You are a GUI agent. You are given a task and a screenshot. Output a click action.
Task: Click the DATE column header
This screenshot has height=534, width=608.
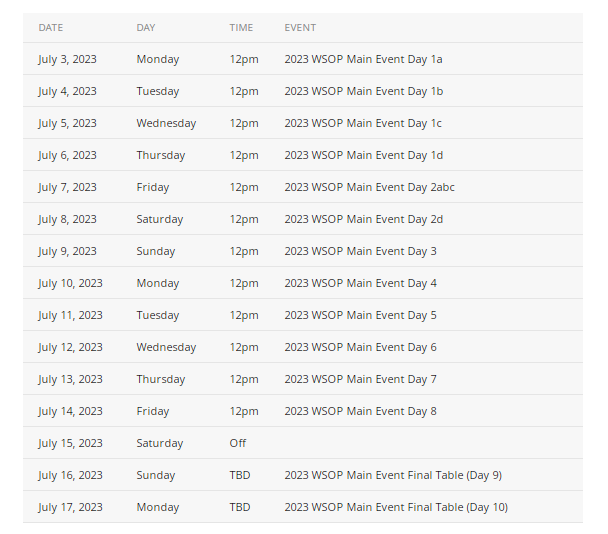point(51,28)
